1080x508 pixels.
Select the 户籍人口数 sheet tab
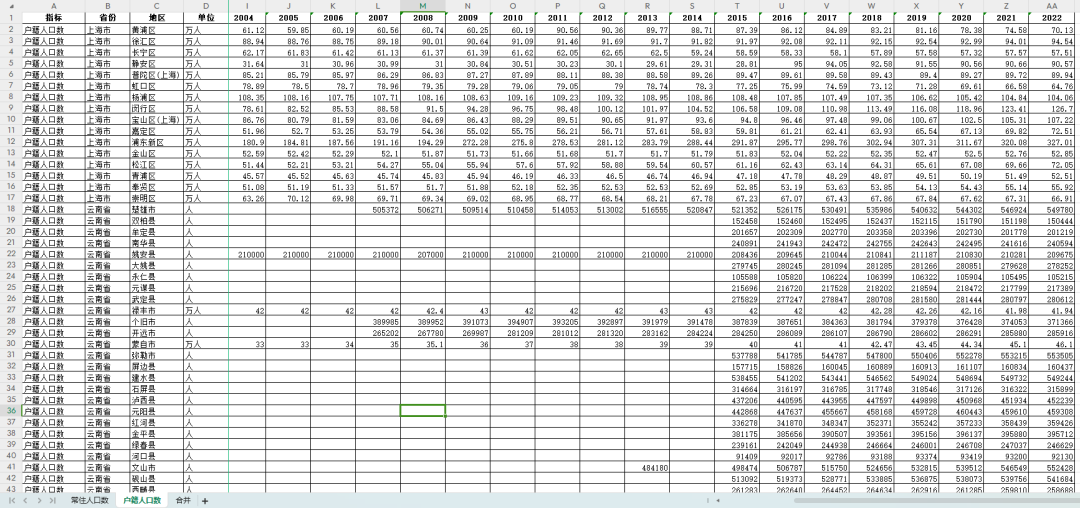[x=141, y=500]
